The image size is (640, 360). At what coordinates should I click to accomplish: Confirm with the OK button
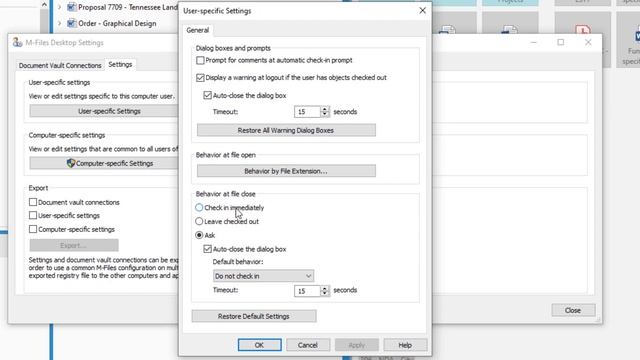coord(259,345)
